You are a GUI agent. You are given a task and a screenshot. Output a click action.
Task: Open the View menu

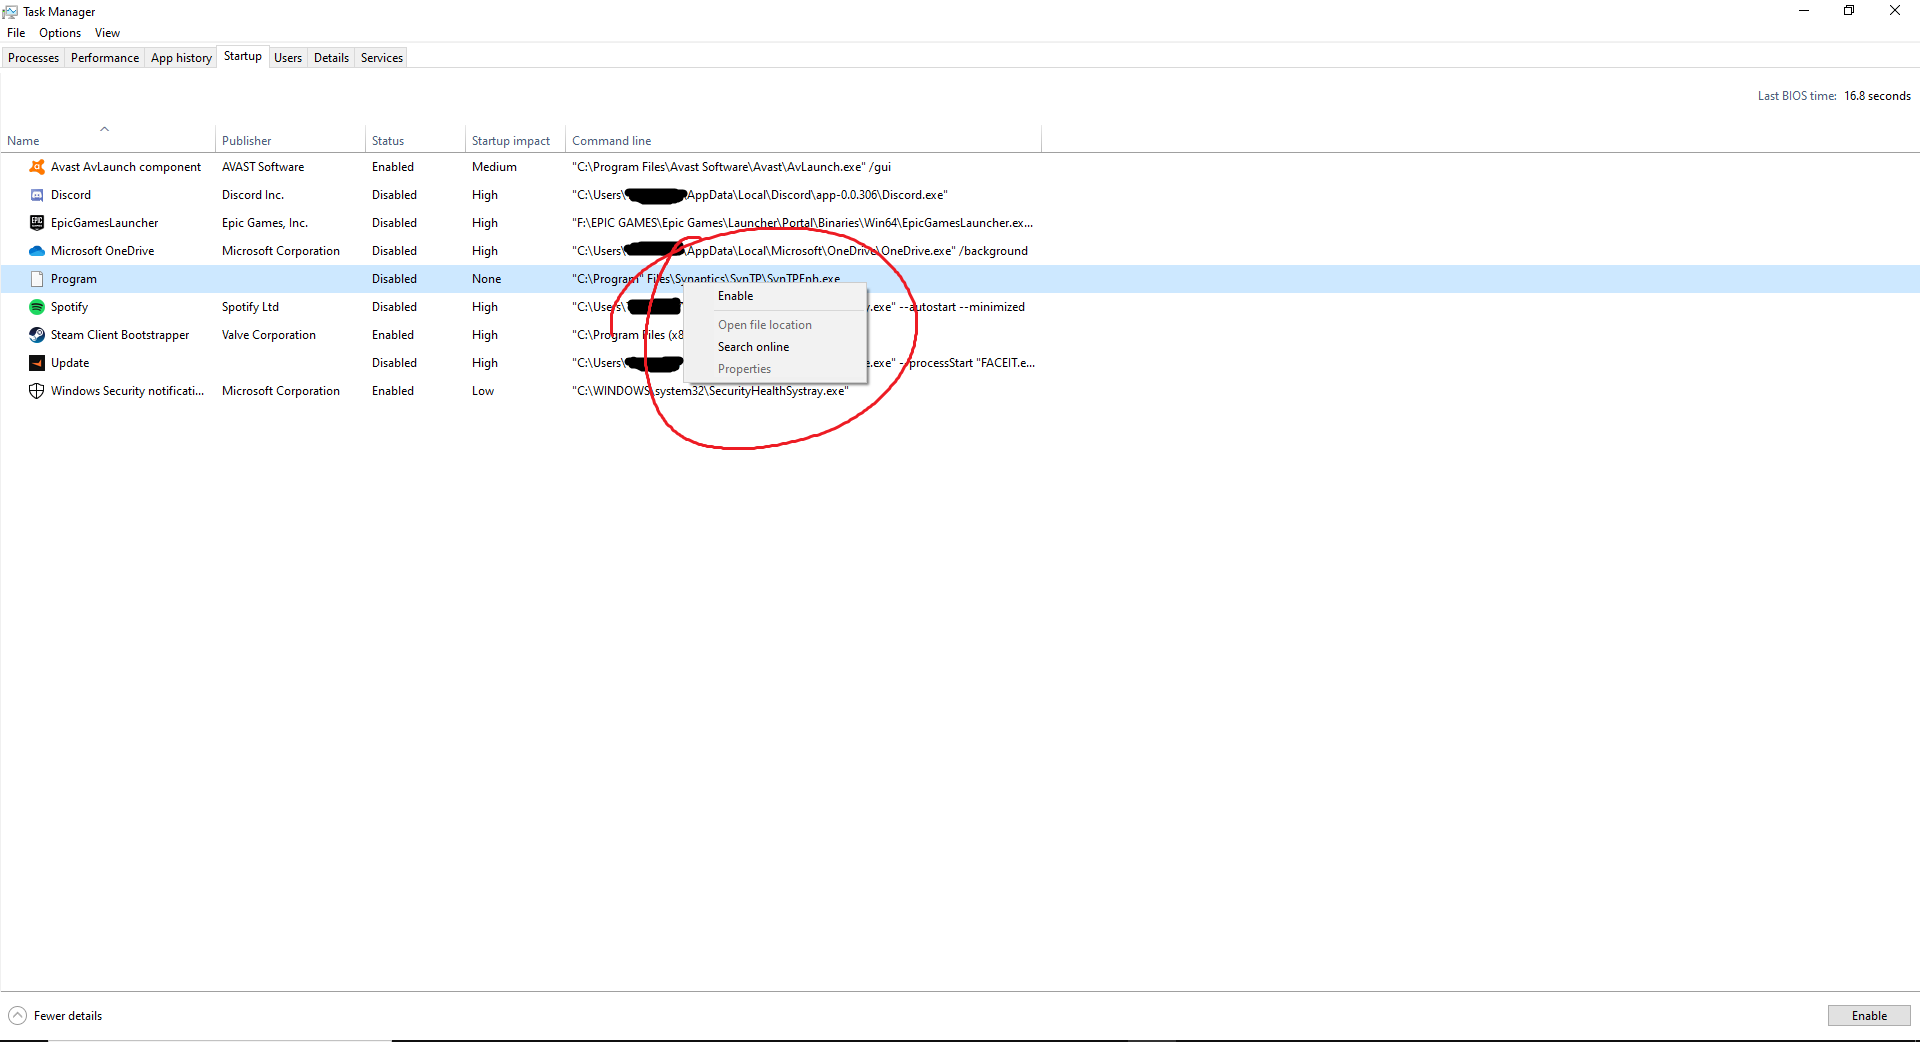click(107, 33)
